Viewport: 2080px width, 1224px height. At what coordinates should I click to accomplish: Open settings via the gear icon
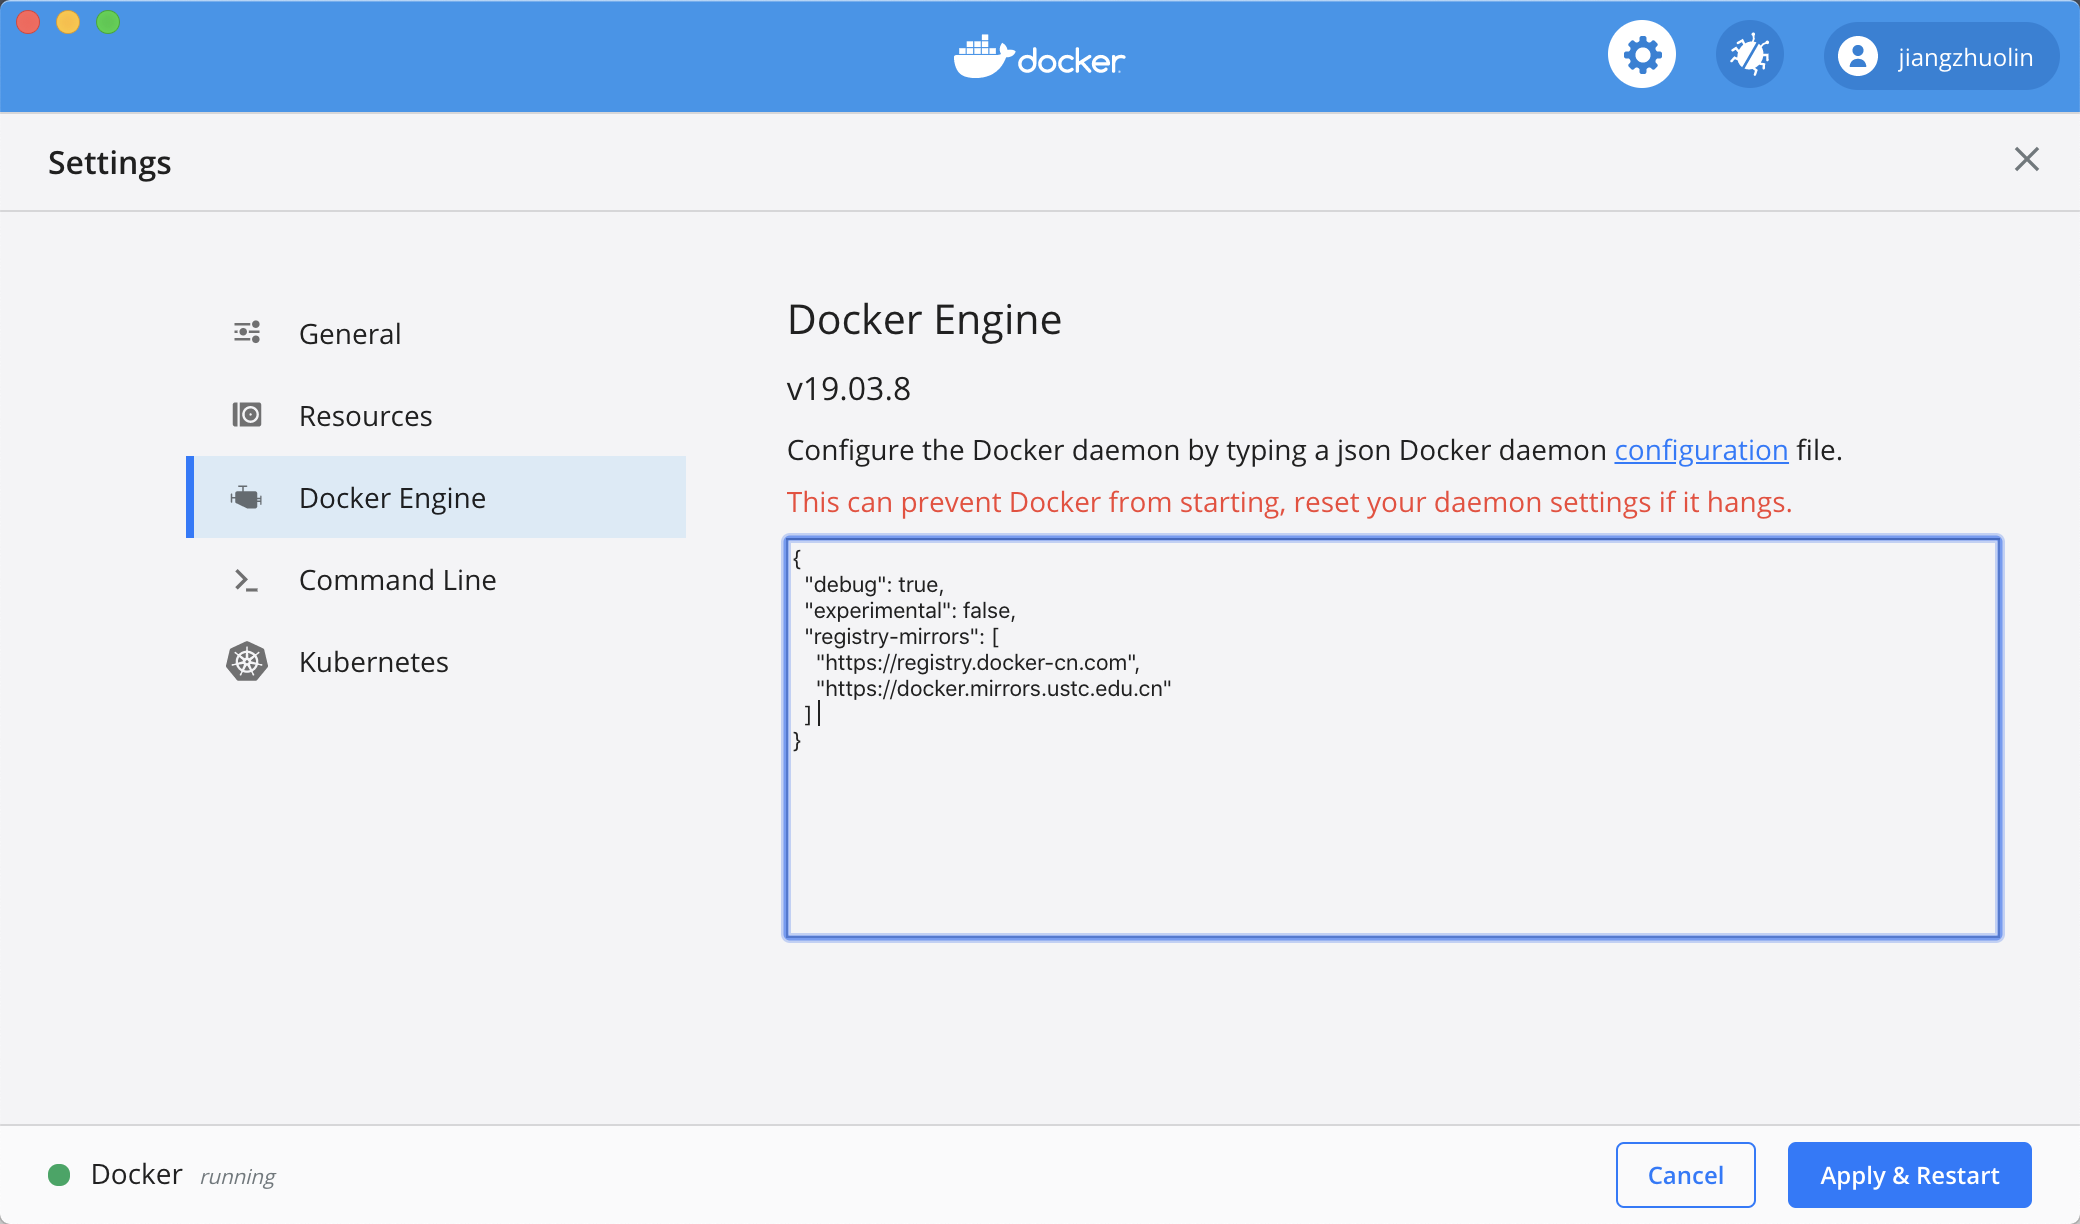1642,55
